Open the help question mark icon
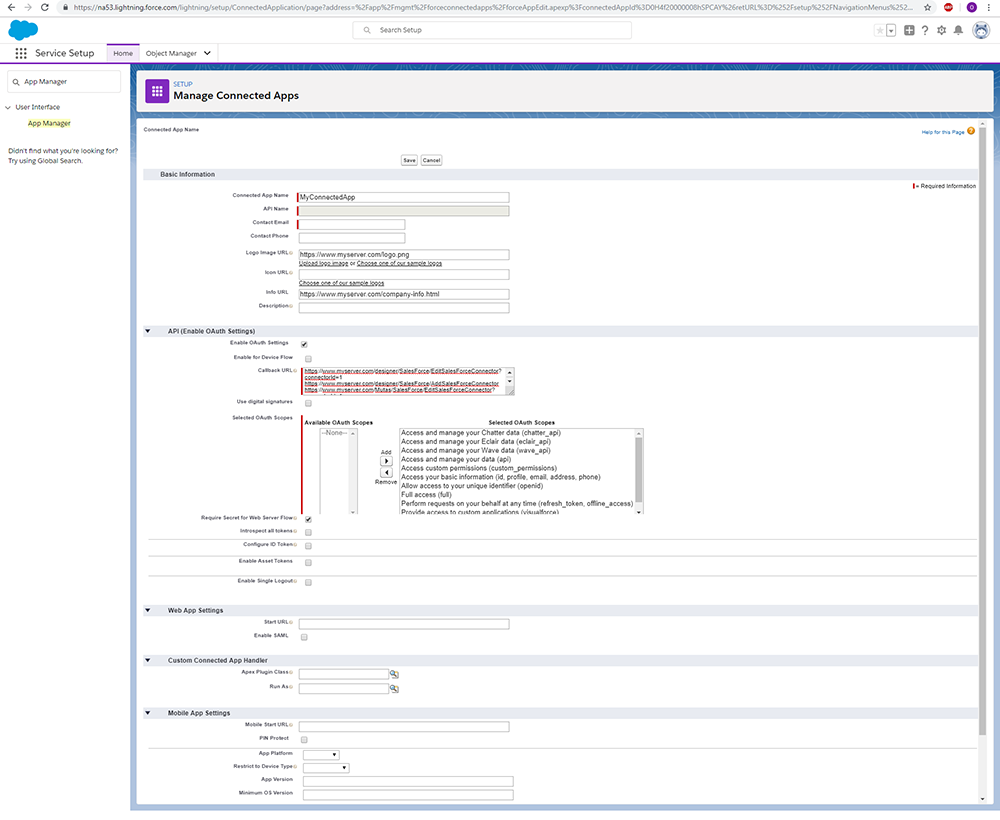 [925, 31]
